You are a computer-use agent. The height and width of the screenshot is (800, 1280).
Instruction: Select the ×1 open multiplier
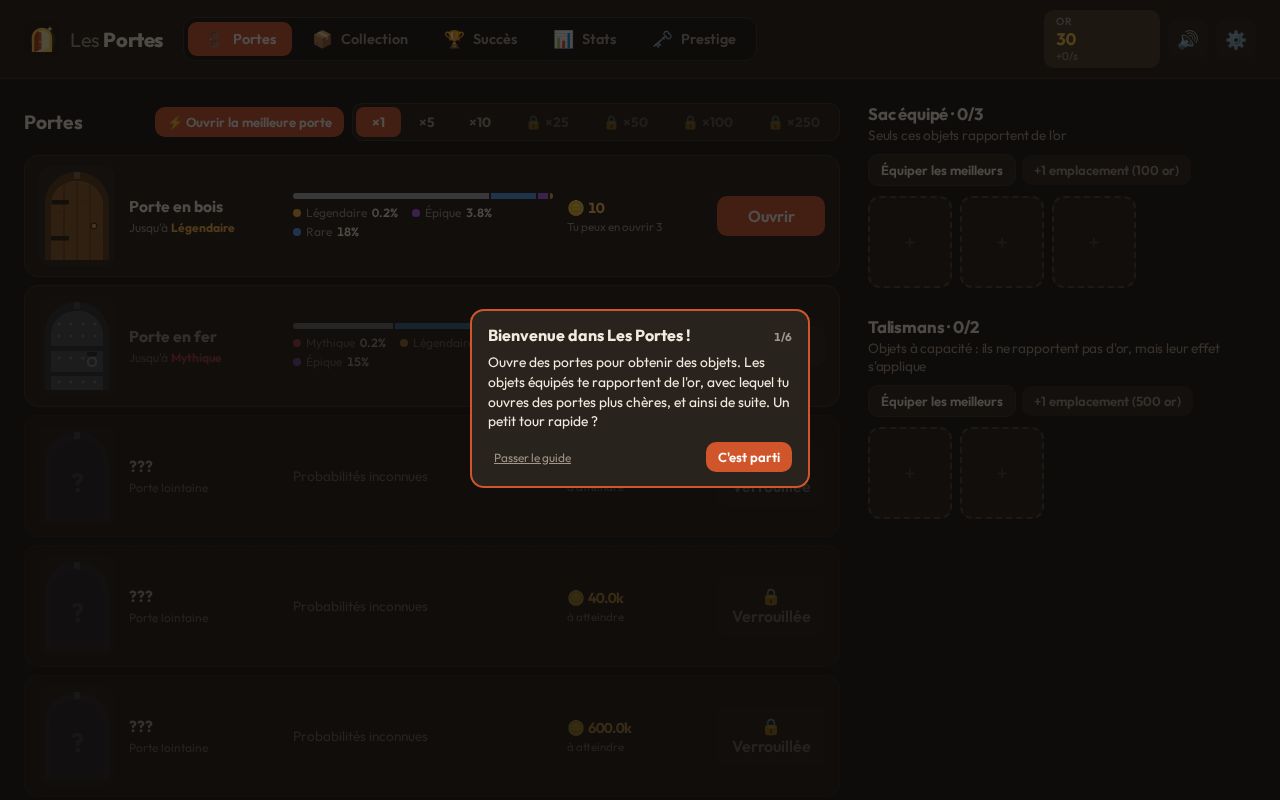tap(378, 122)
